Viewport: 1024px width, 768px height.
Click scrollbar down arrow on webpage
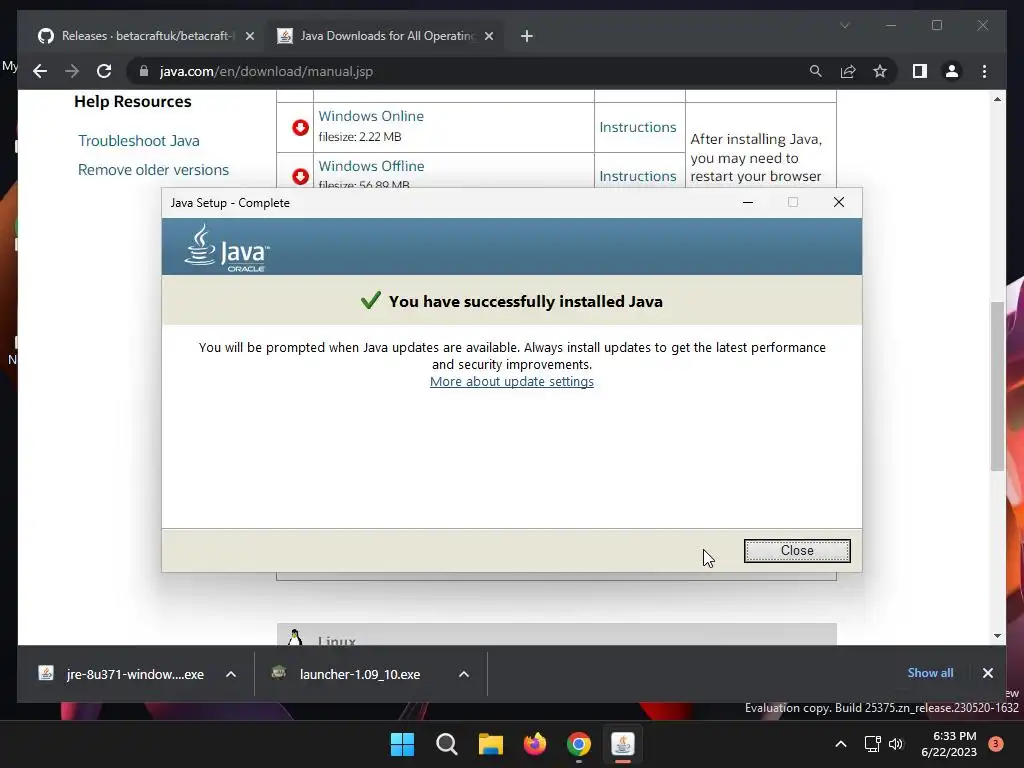pyautogui.click(x=997, y=635)
